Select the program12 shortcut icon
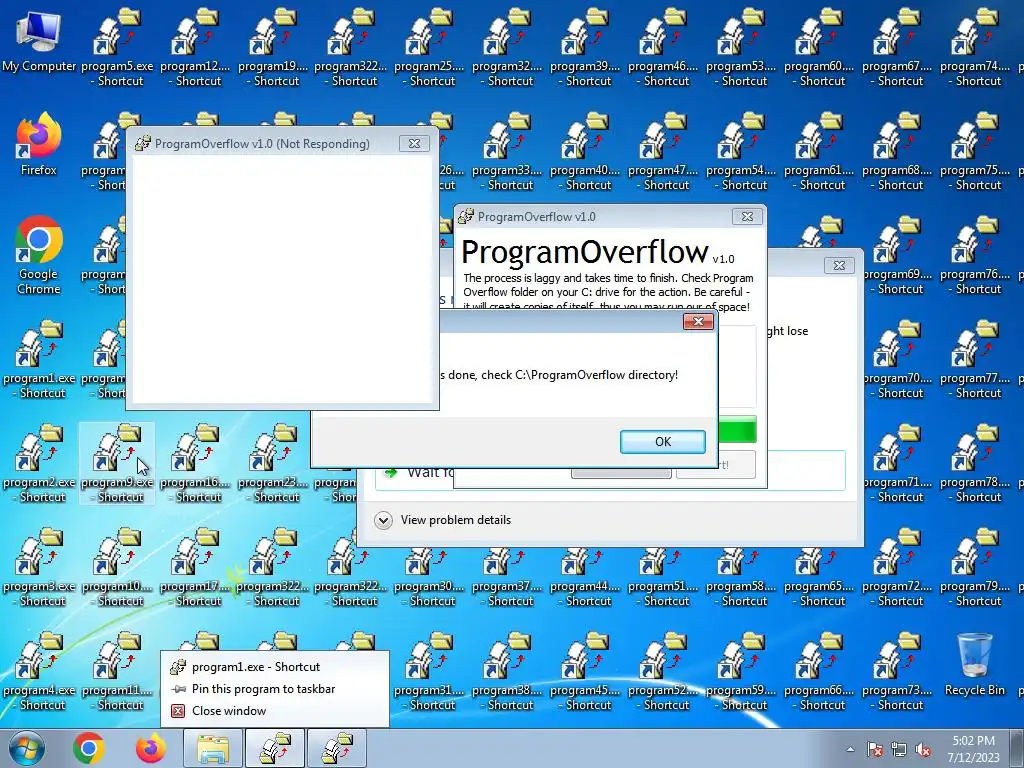The height and width of the screenshot is (768, 1024). click(x=195, y=47)
